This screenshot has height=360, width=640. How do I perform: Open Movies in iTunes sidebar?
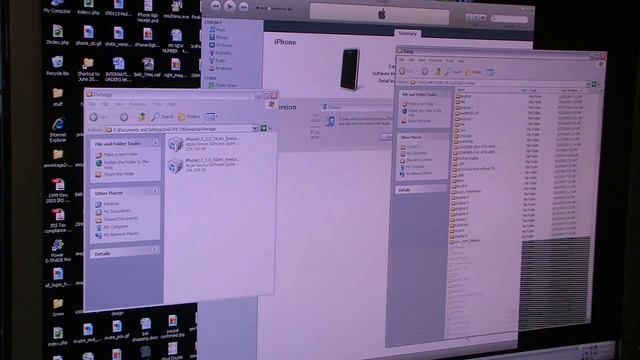point(218,38)
